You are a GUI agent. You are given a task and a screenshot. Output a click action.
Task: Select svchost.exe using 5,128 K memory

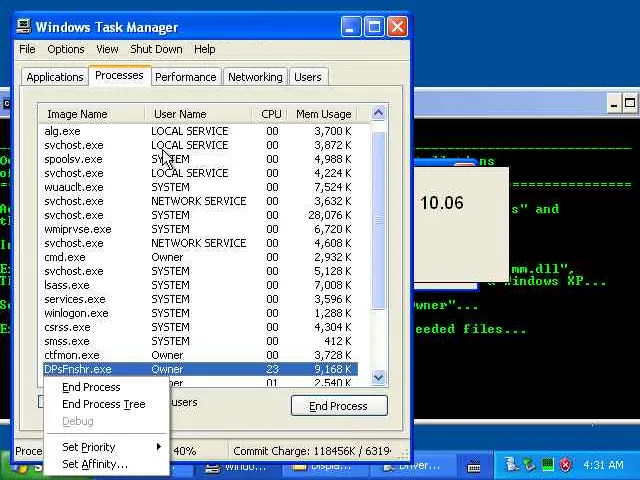(200, 271)
